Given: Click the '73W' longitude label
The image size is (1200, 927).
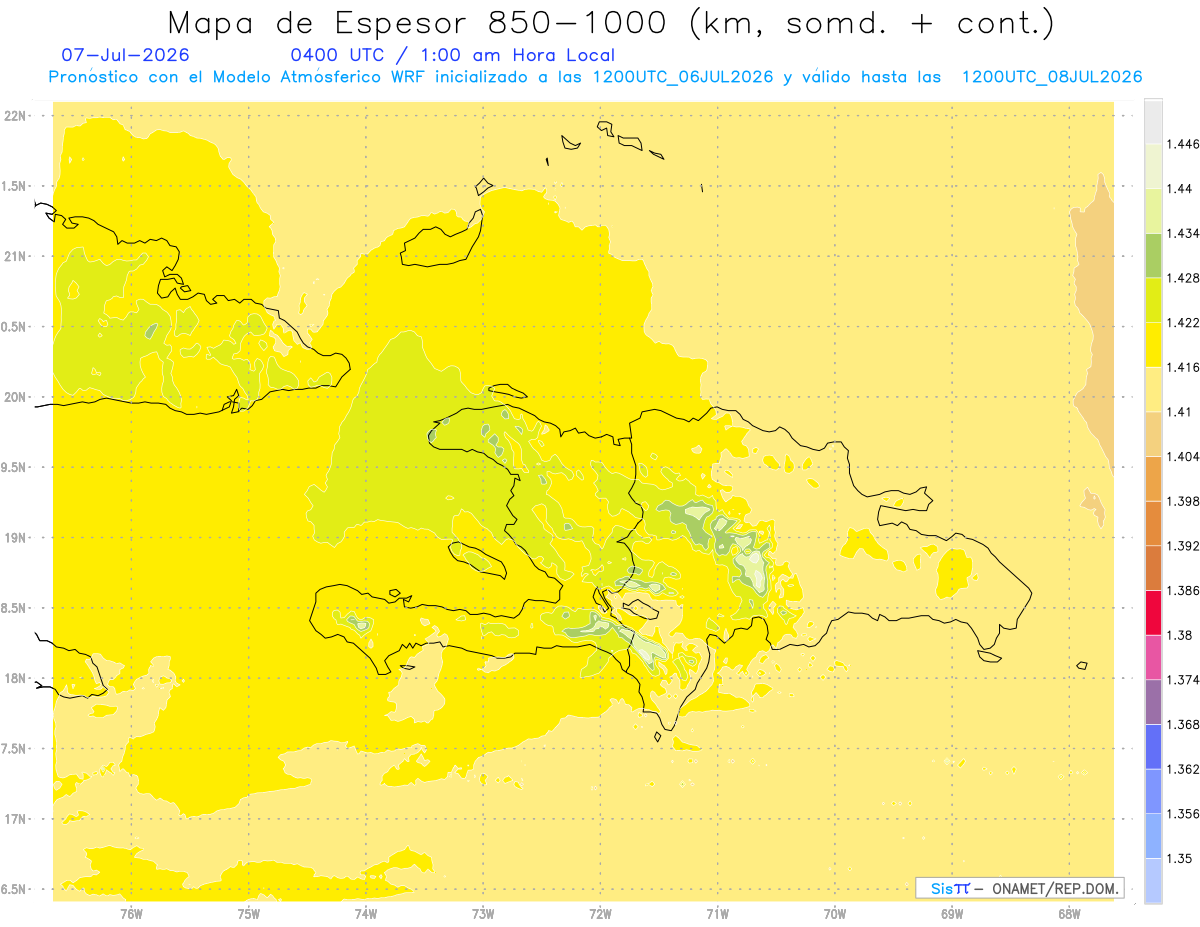Looking at the screenshot, I should tap(483, 913).
